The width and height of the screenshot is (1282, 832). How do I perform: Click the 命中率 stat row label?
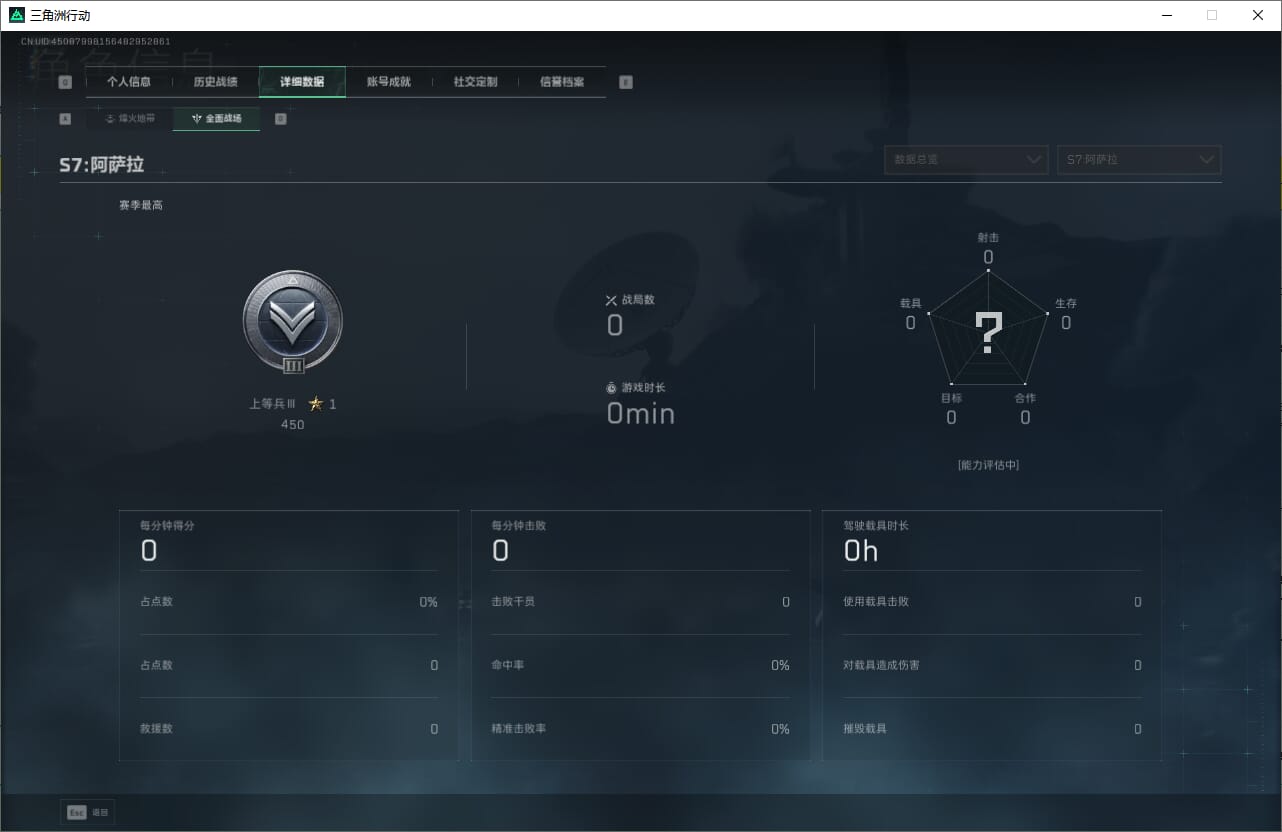click(x=508, y=665)
